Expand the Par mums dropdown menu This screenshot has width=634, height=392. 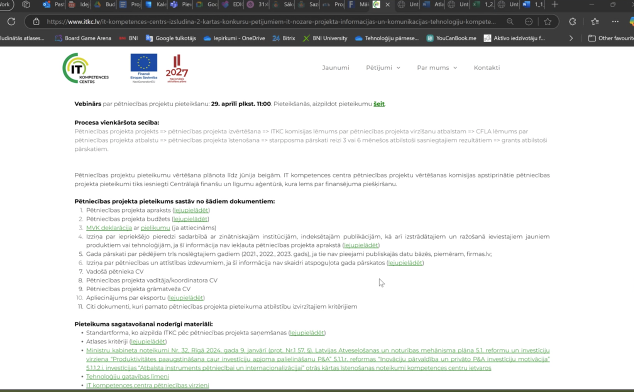click(x=437, y=68)
